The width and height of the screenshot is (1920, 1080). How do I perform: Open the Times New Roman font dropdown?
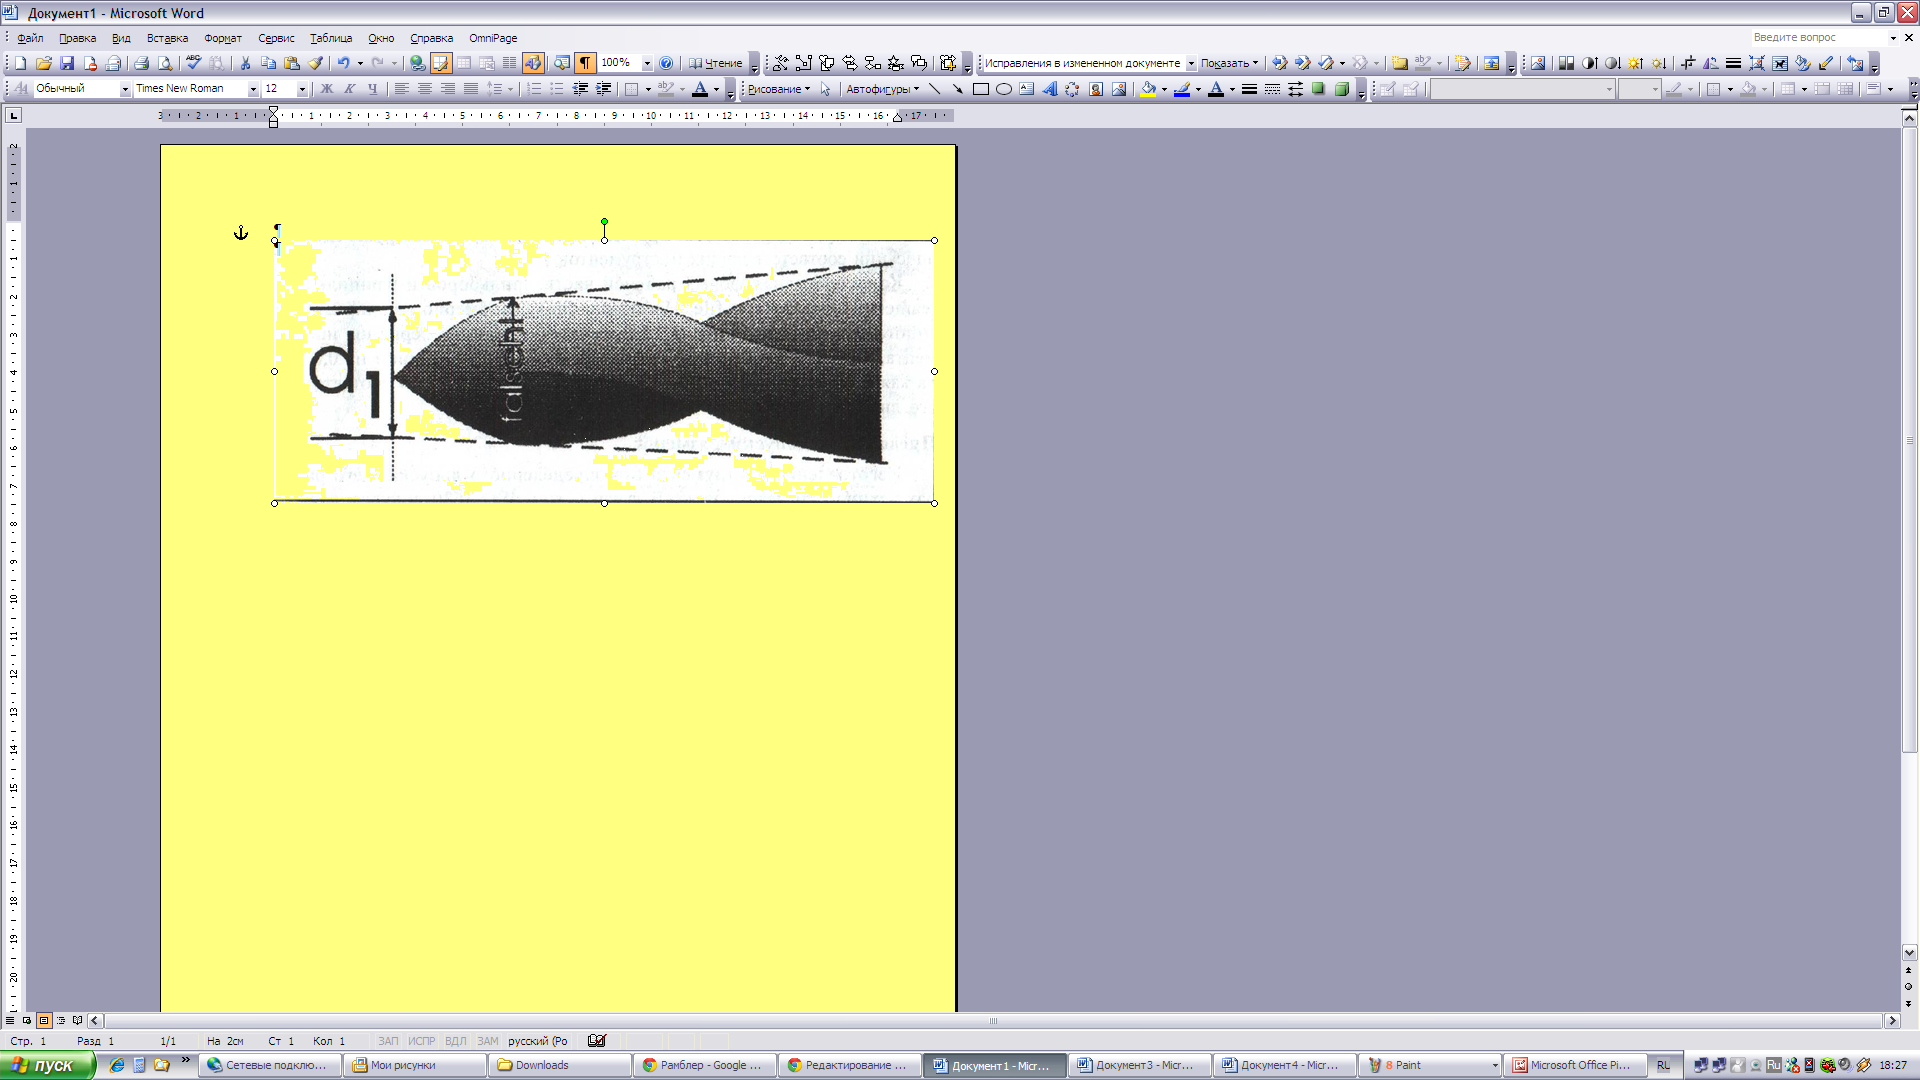[253, 89]
